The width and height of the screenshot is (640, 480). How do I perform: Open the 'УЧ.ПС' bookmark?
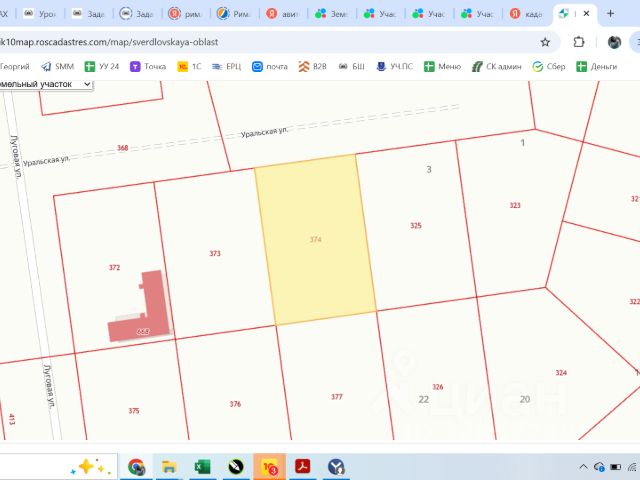(x=394, y=67)
